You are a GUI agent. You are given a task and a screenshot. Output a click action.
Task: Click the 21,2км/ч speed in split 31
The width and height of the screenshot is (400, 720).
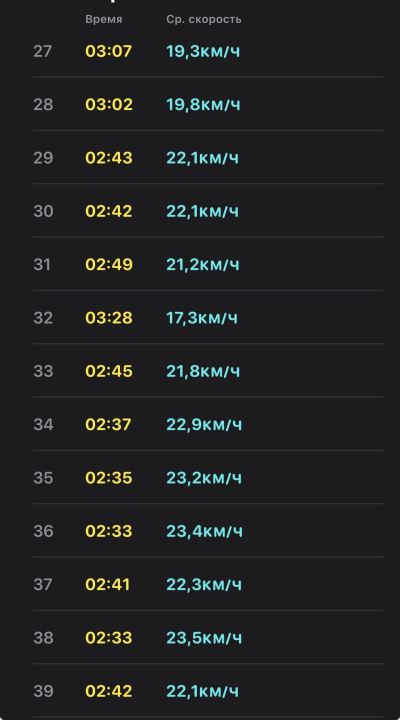(203, 264)
